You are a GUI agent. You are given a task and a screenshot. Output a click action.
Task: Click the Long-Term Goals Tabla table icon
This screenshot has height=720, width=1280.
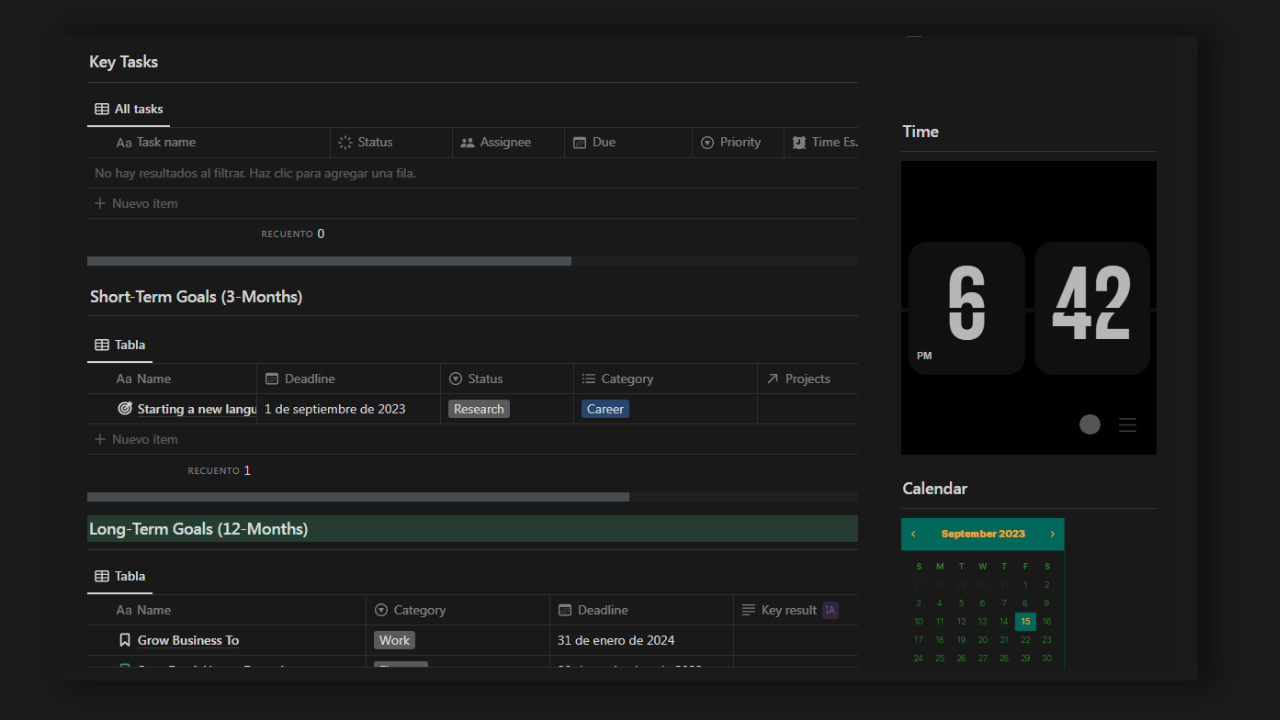click(x=102, y=576)
